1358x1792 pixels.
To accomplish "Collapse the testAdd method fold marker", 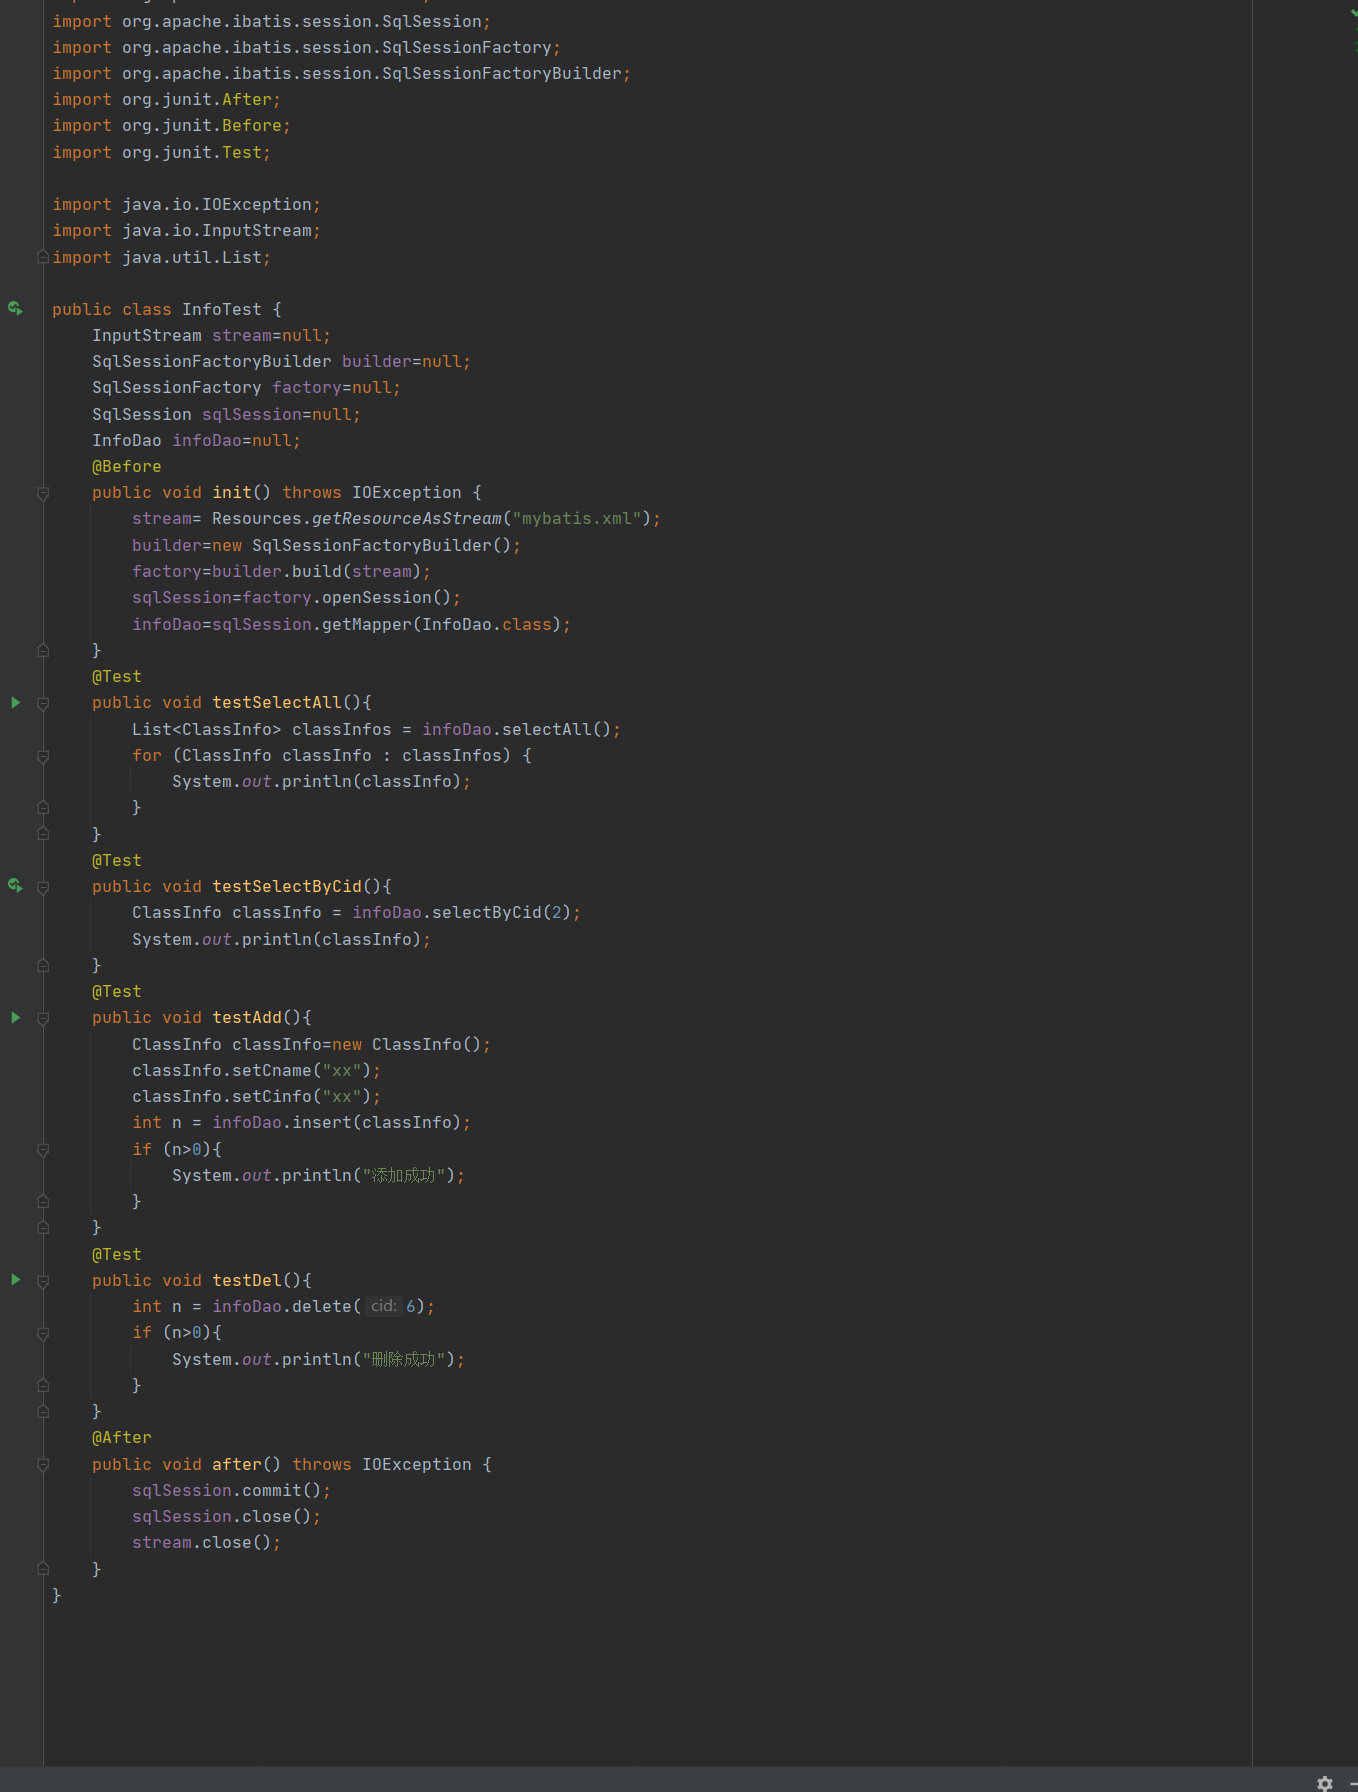I will [x=43, y=1019].
